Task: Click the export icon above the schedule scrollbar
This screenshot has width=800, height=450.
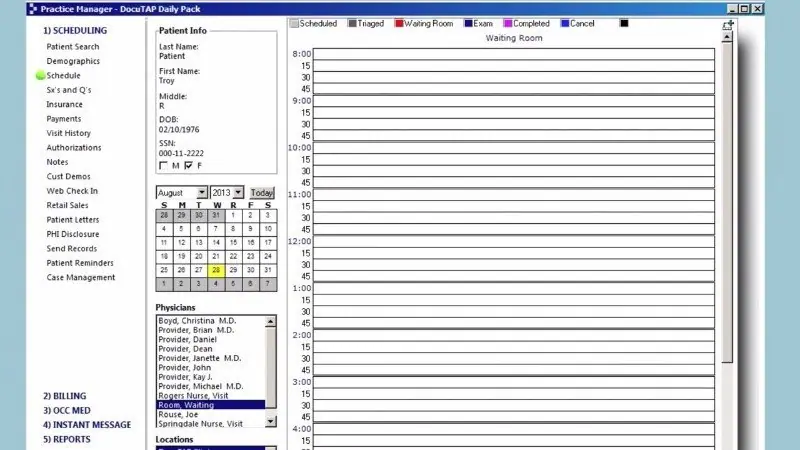Action: pyautogui.click(x=728, y=25)
